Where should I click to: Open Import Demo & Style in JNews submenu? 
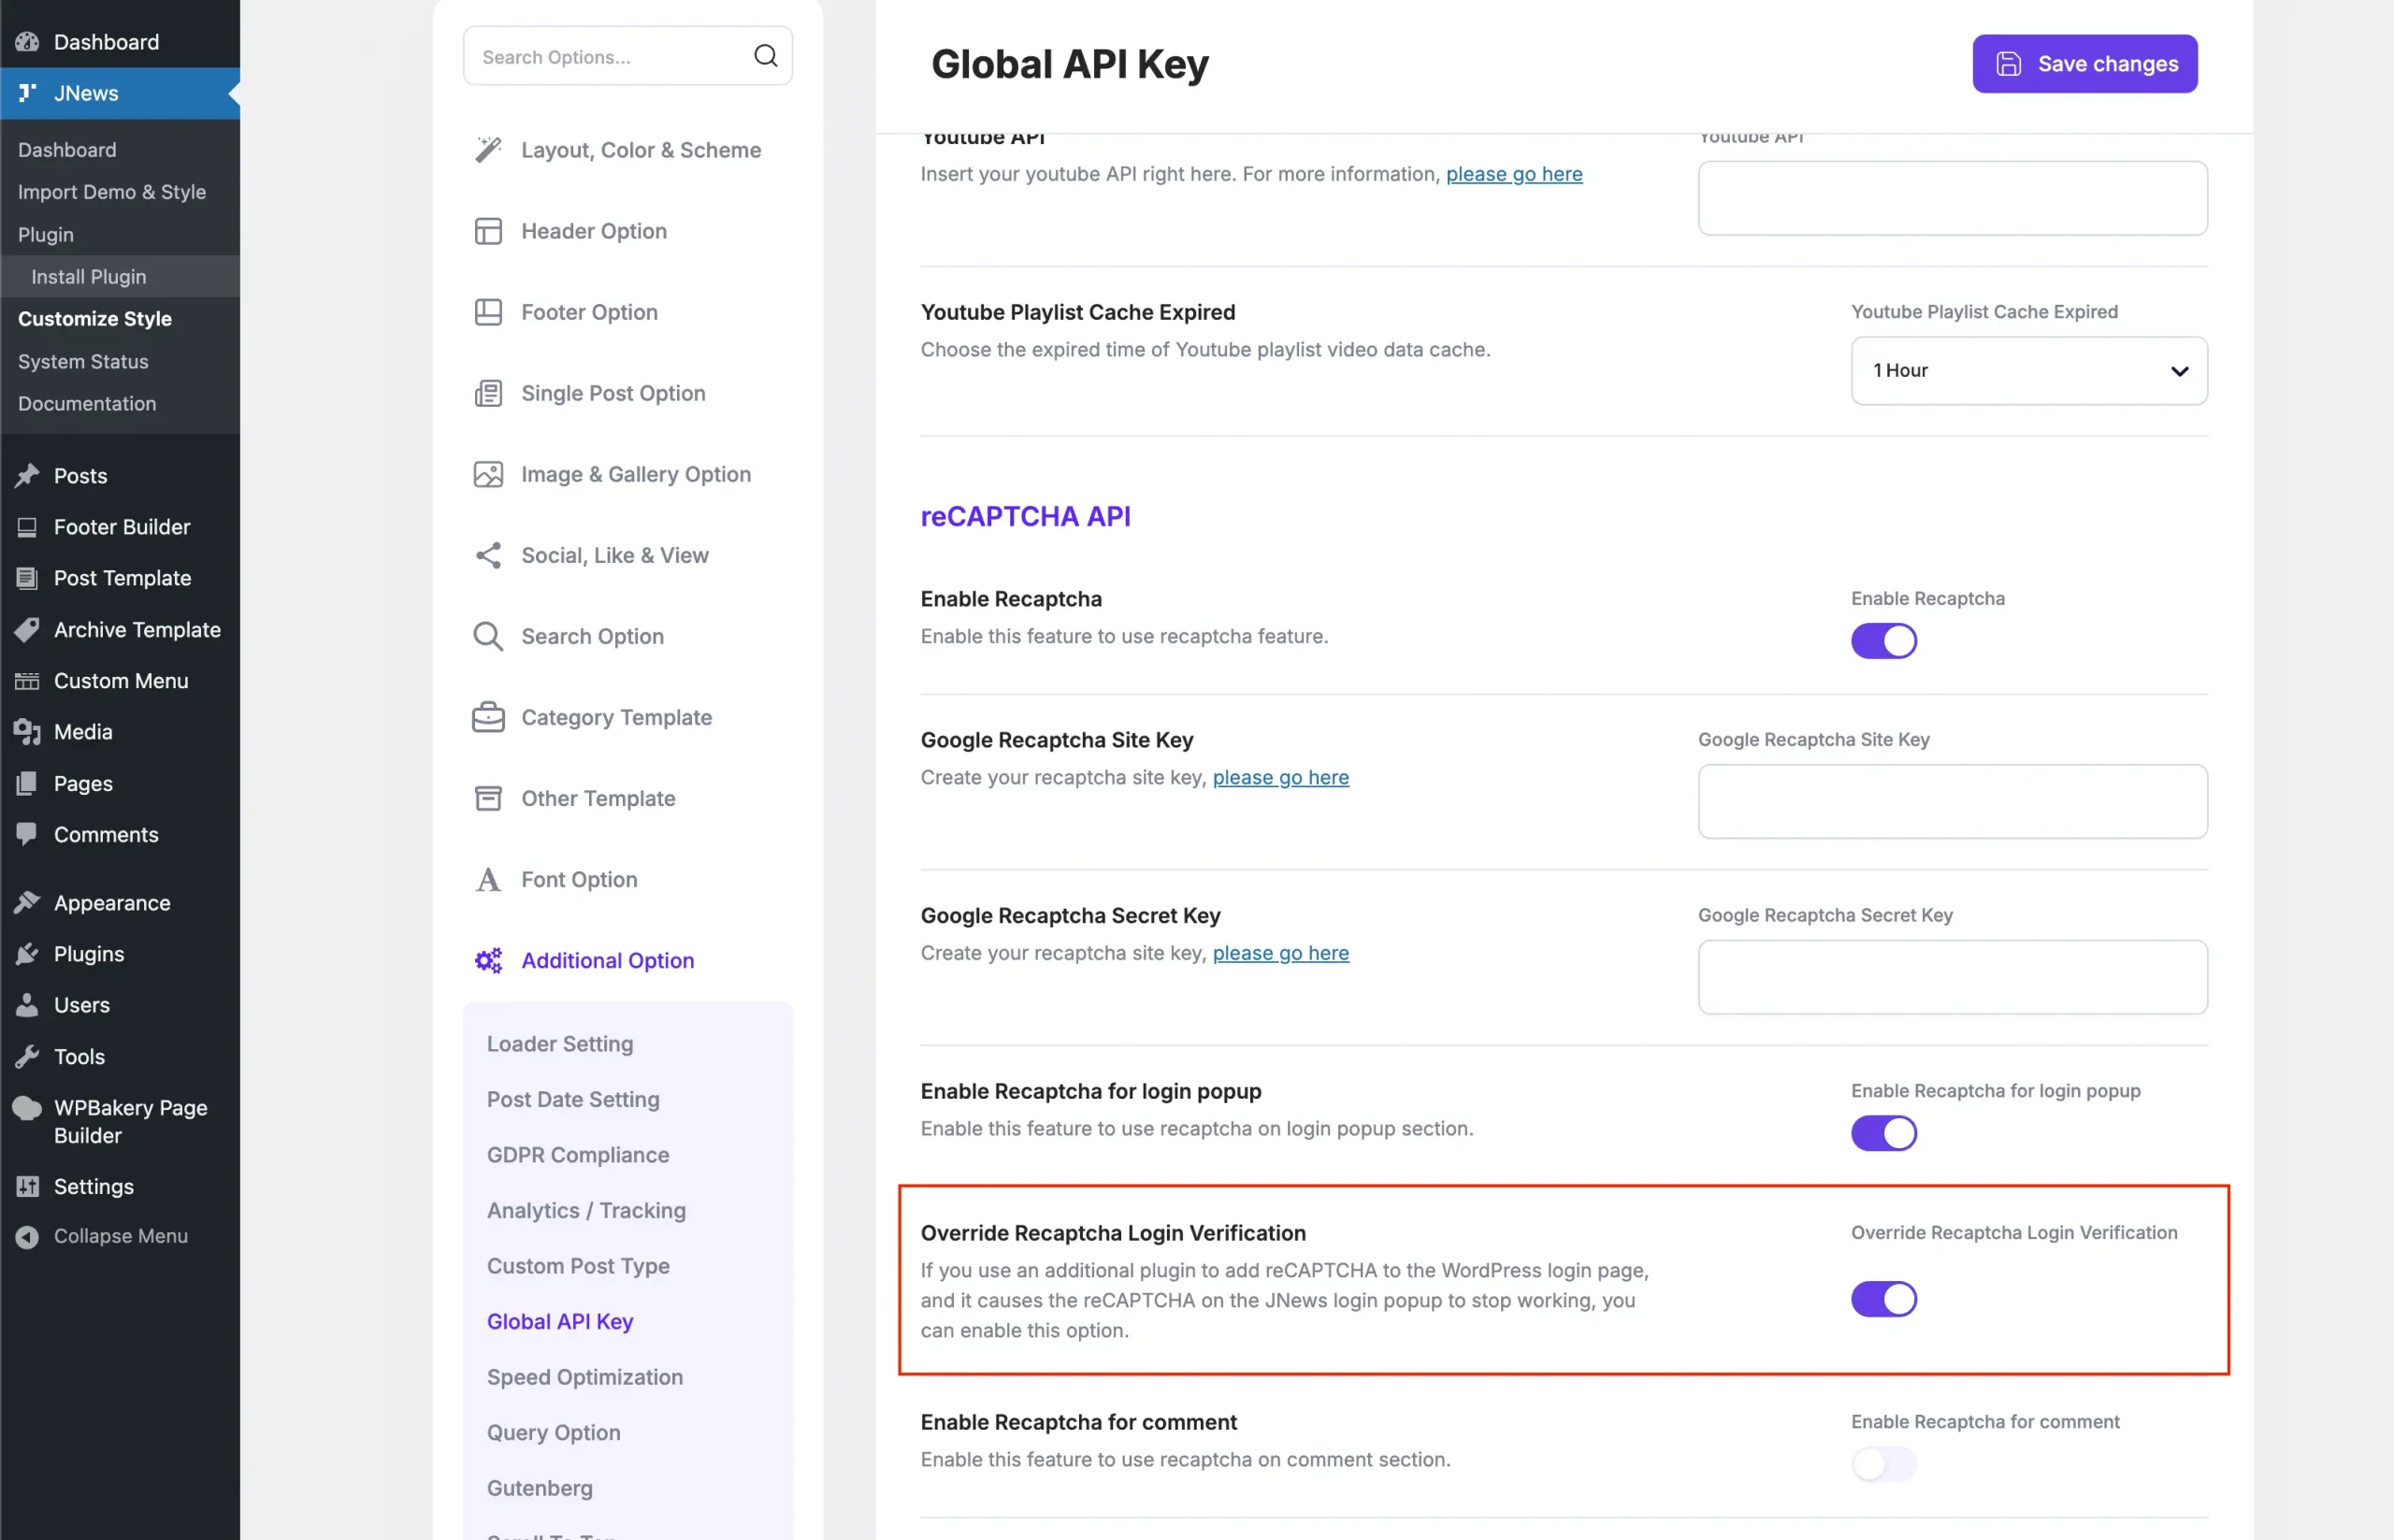112,192
